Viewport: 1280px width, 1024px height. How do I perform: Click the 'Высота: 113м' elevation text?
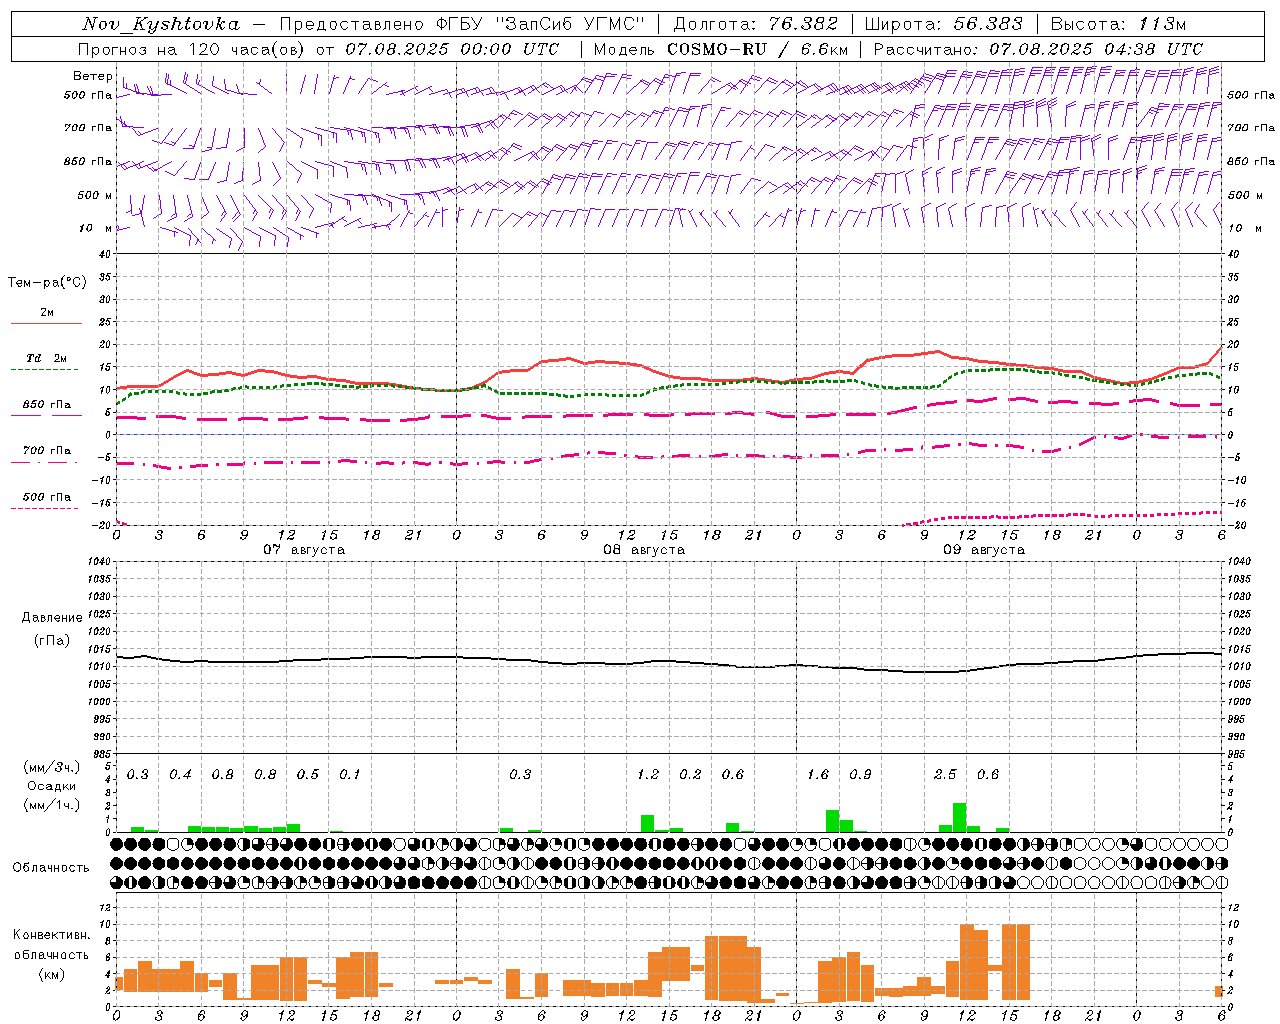coord(1118,24)
